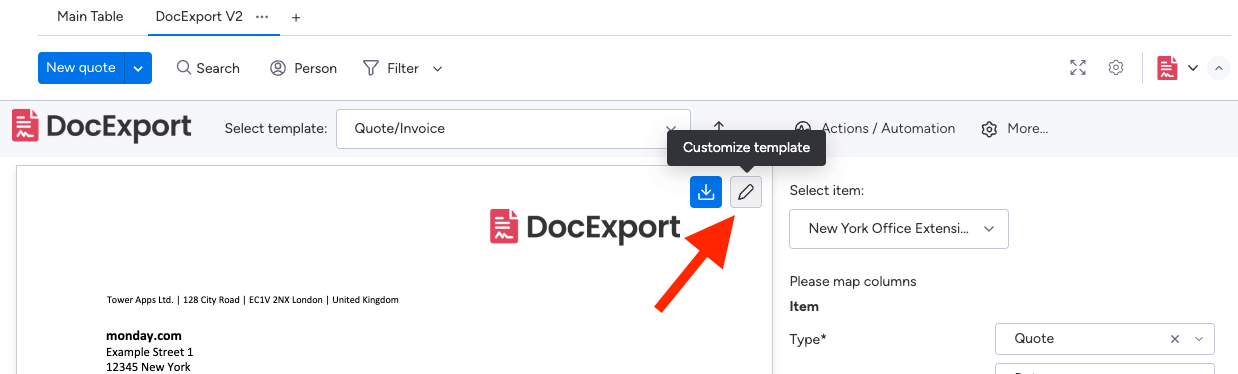Open the Select item dropdown
The image size is (1238, 374).
point(899,228)
